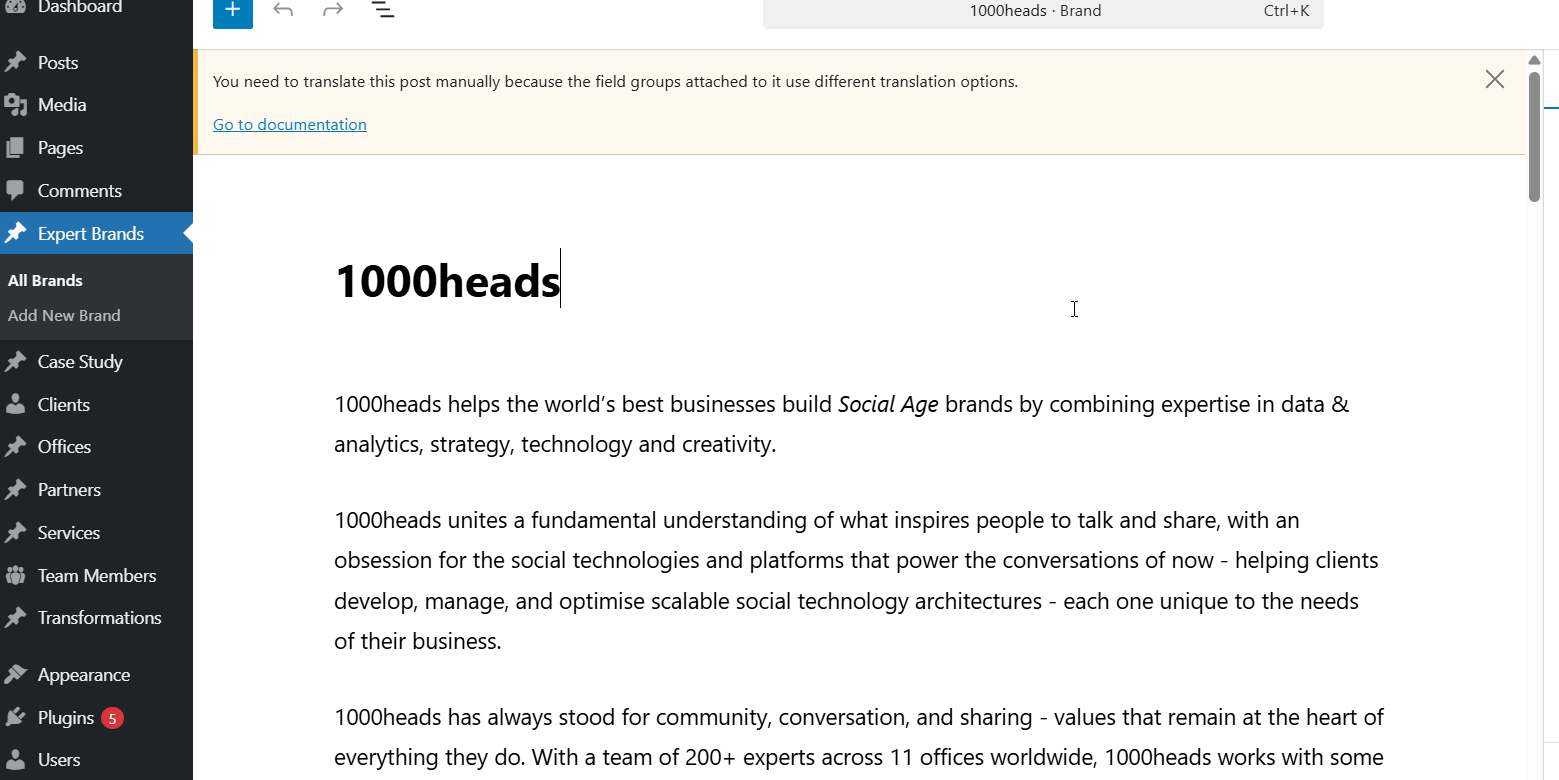Click the block inserter plus button
The image size is (1559, 780).
tap(233, 11)
